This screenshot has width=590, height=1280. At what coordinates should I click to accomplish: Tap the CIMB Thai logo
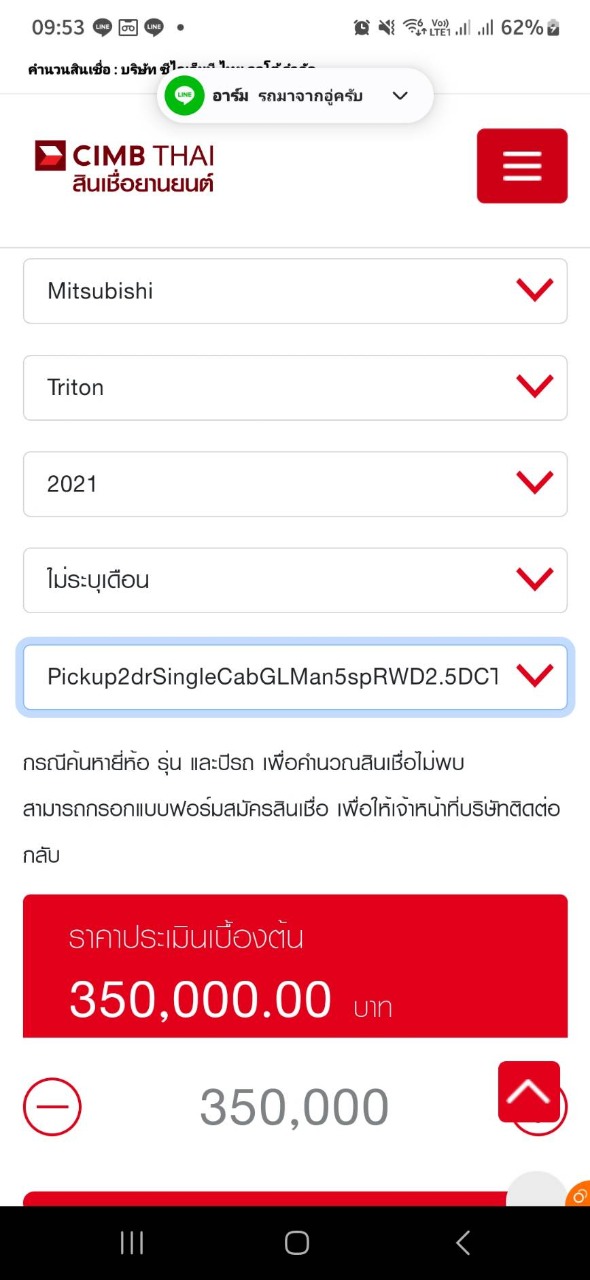[124, 166]
